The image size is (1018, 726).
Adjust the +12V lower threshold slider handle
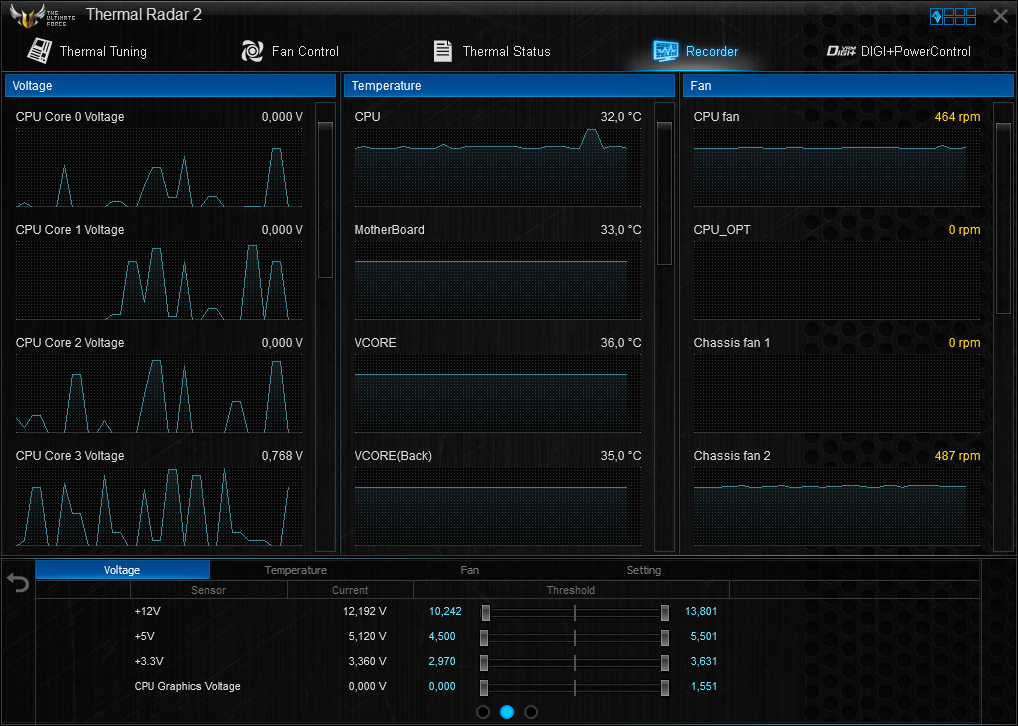486,612
